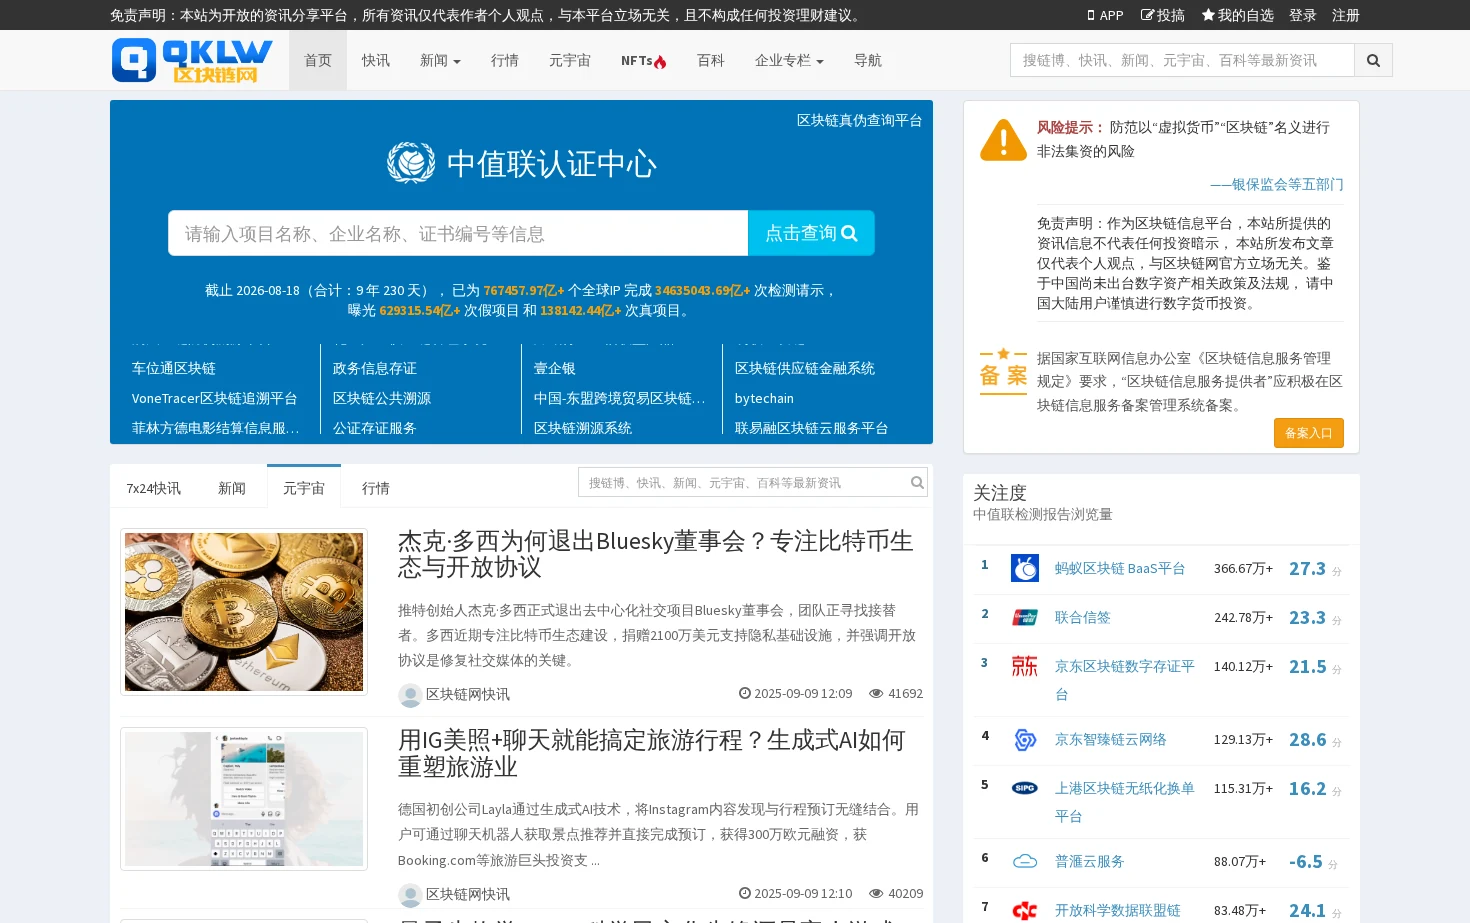Switch to the 7x24快讯 tab

[x=154, y=488]
